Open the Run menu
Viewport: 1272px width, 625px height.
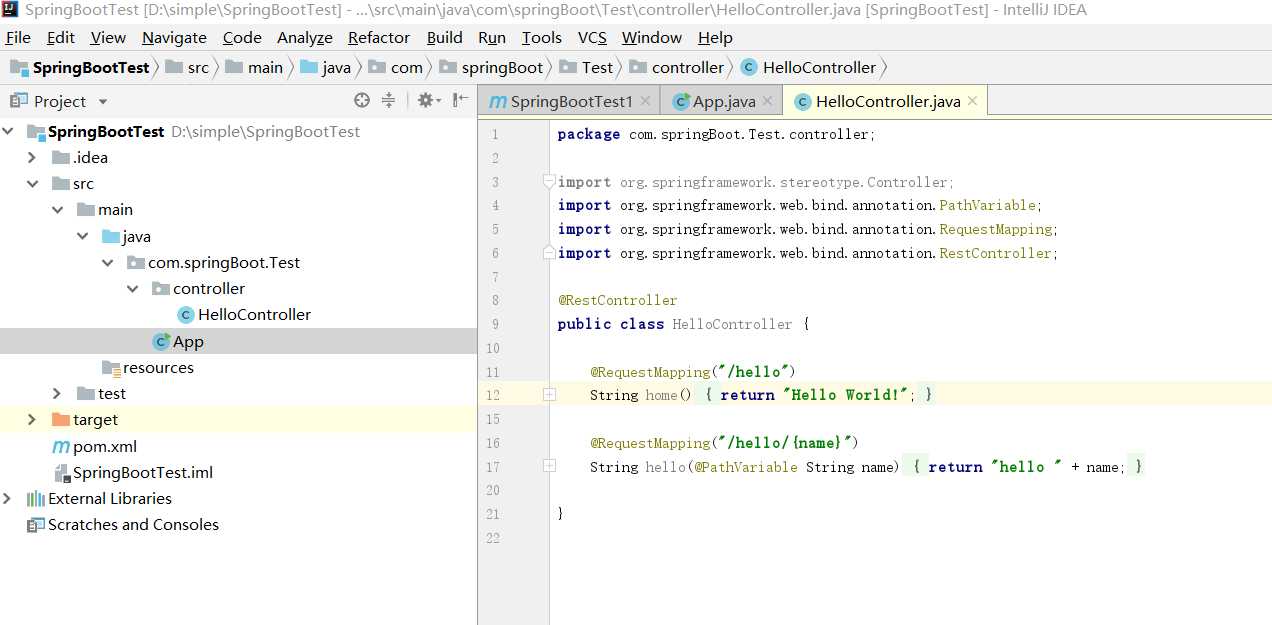coord(492,38)
